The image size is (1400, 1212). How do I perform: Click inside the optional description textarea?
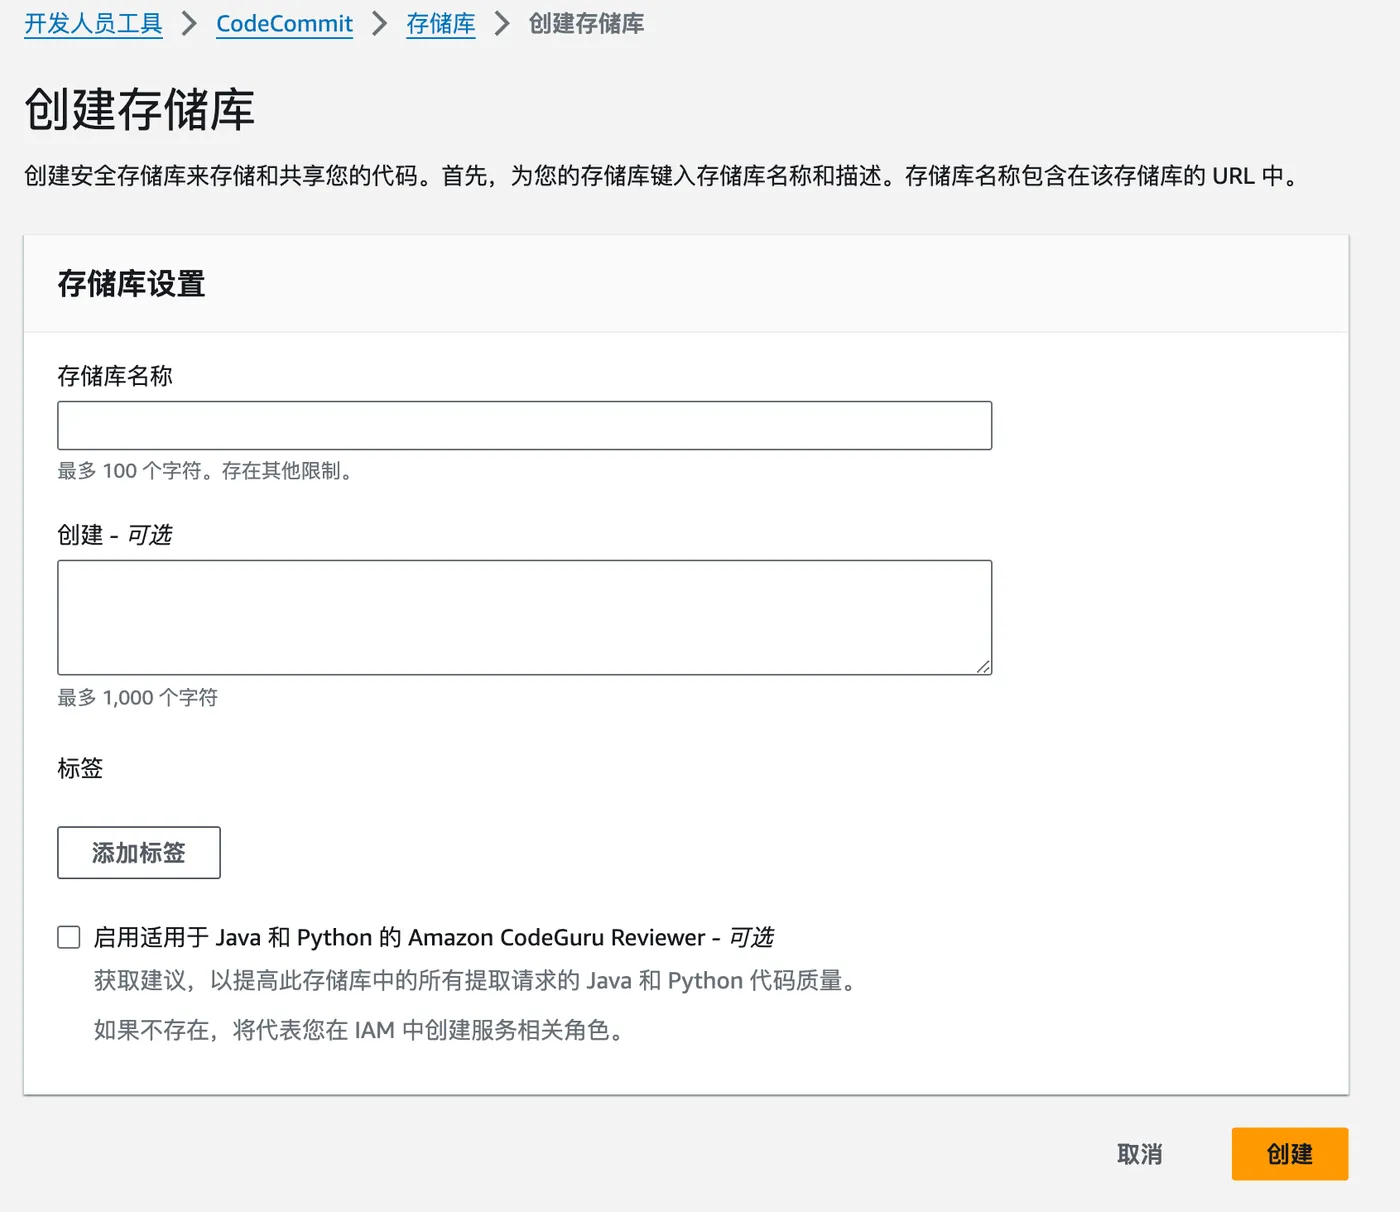pyautogui.click(x=524, y=617)
